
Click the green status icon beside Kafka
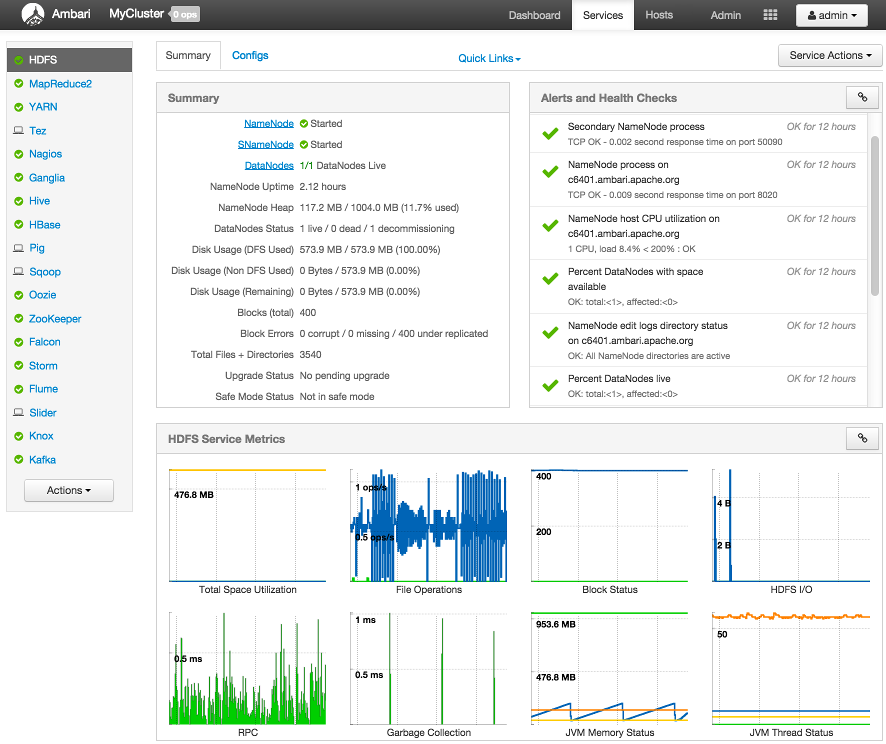pos(19,459)
